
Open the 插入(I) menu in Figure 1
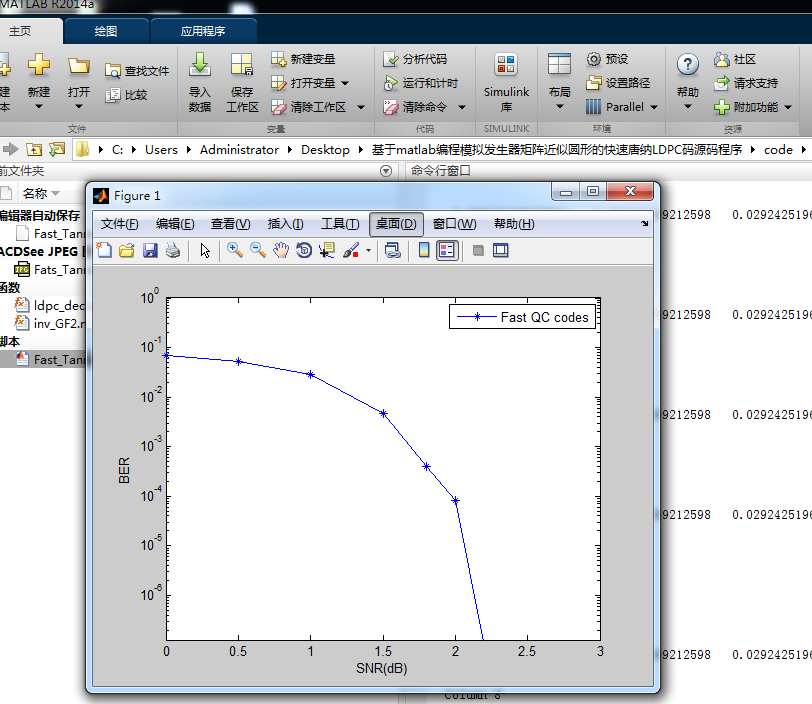tap(285, 224)
